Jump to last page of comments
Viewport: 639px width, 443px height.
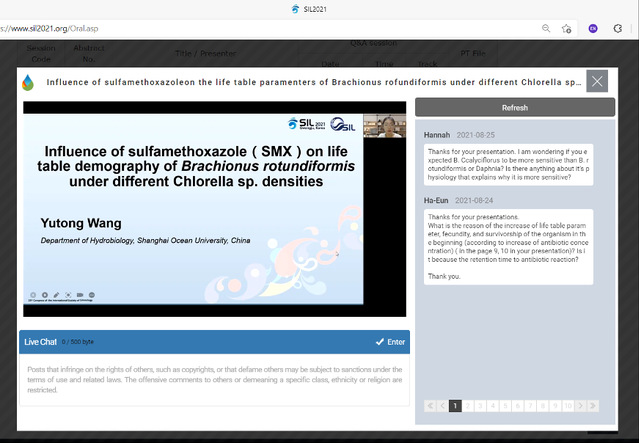pos(594,406)
